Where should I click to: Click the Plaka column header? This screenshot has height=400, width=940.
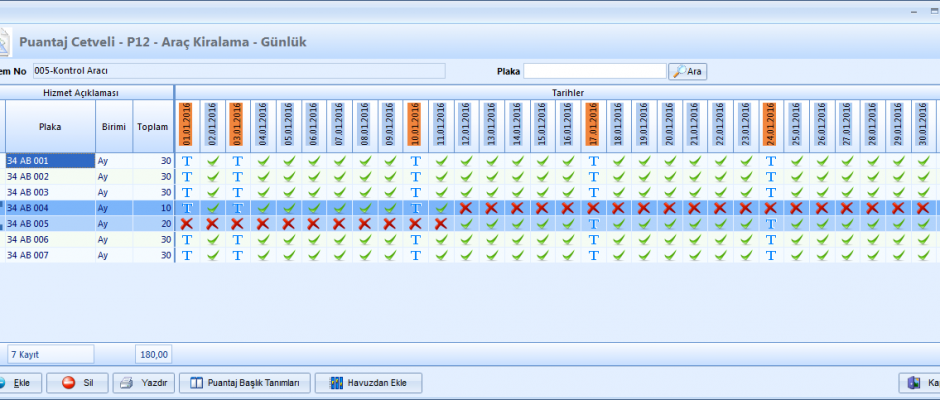point(50,127)
